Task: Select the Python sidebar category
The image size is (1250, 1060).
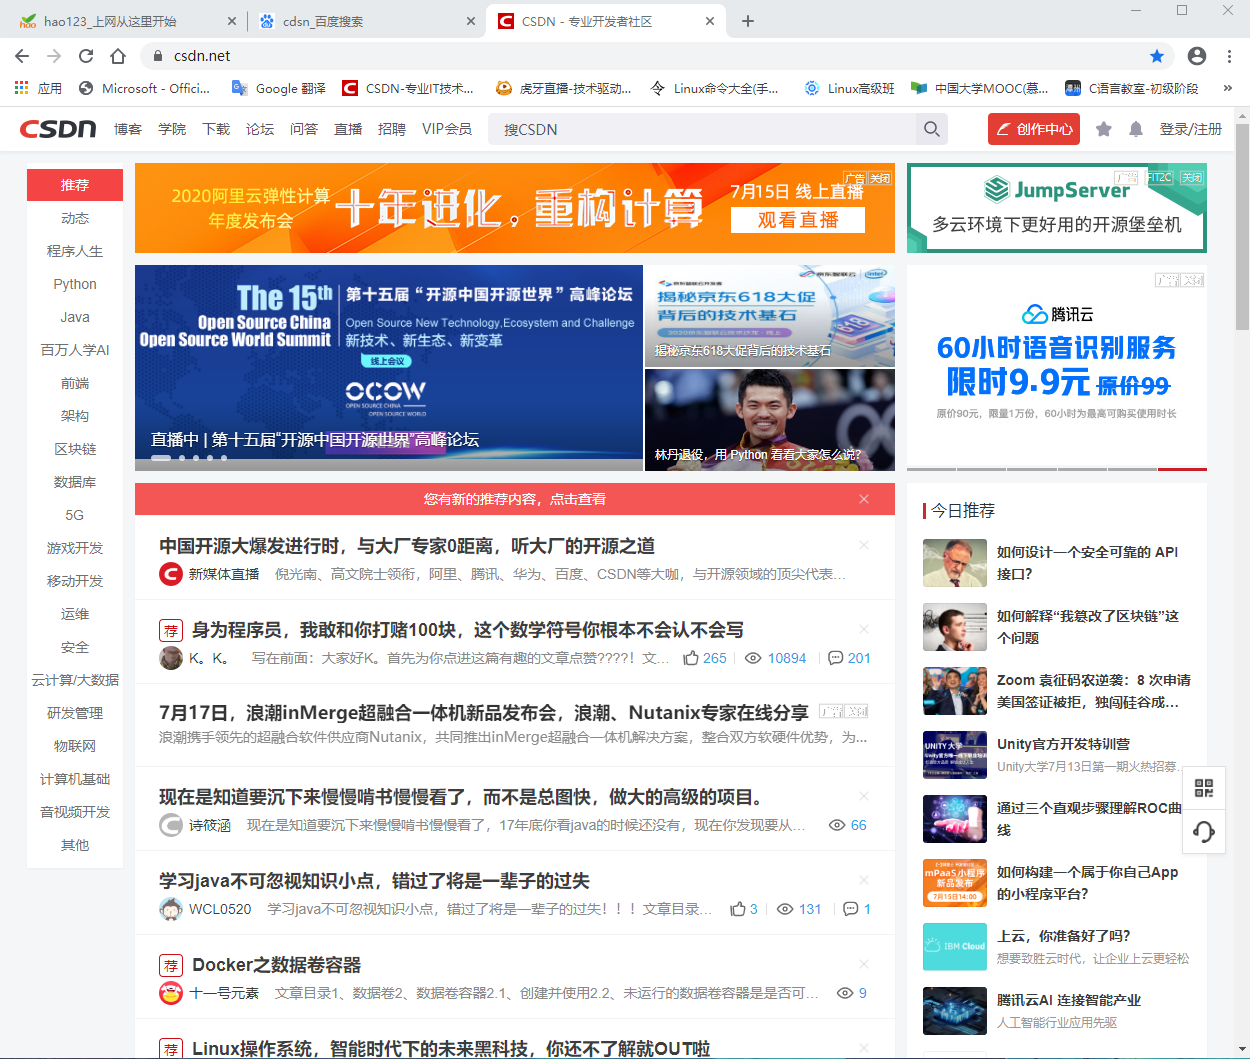Action: point(75,284)
